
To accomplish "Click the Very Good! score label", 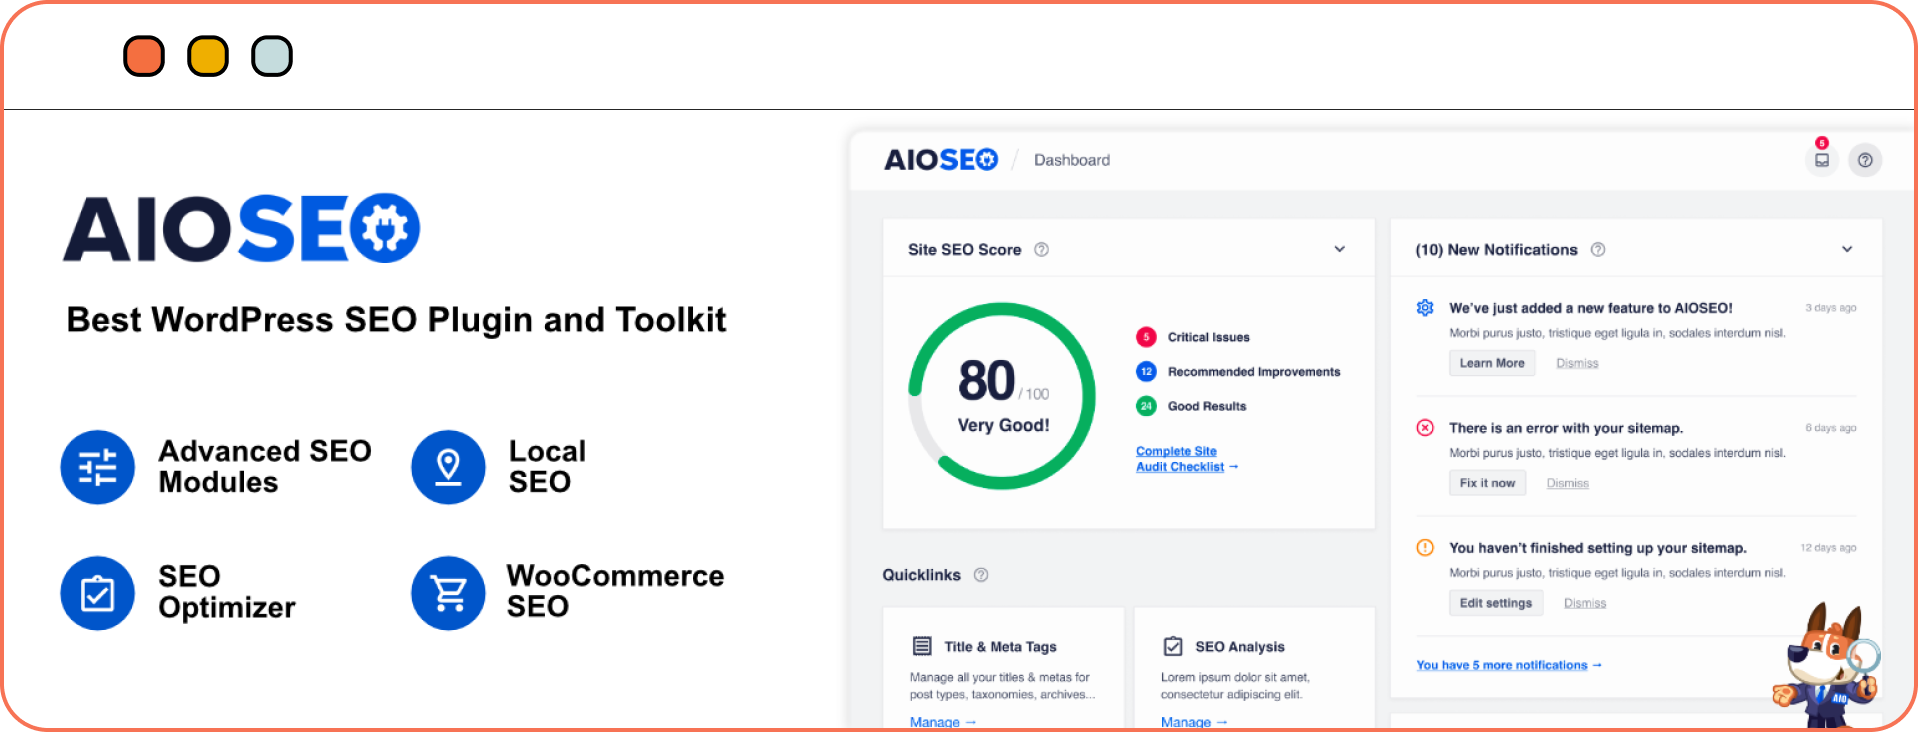I will click(1003, 425).
